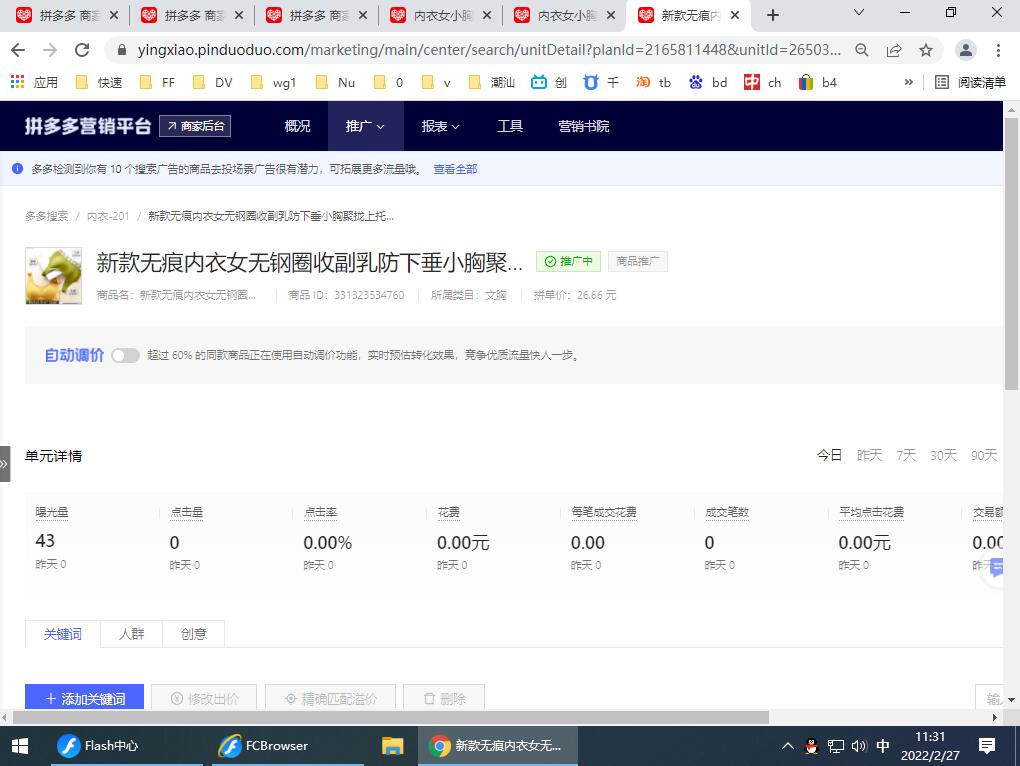Expand the 推广 dropdown menu
This screenshot has height=766, width=1020.
pyautogui.click(x=365, y=126)
